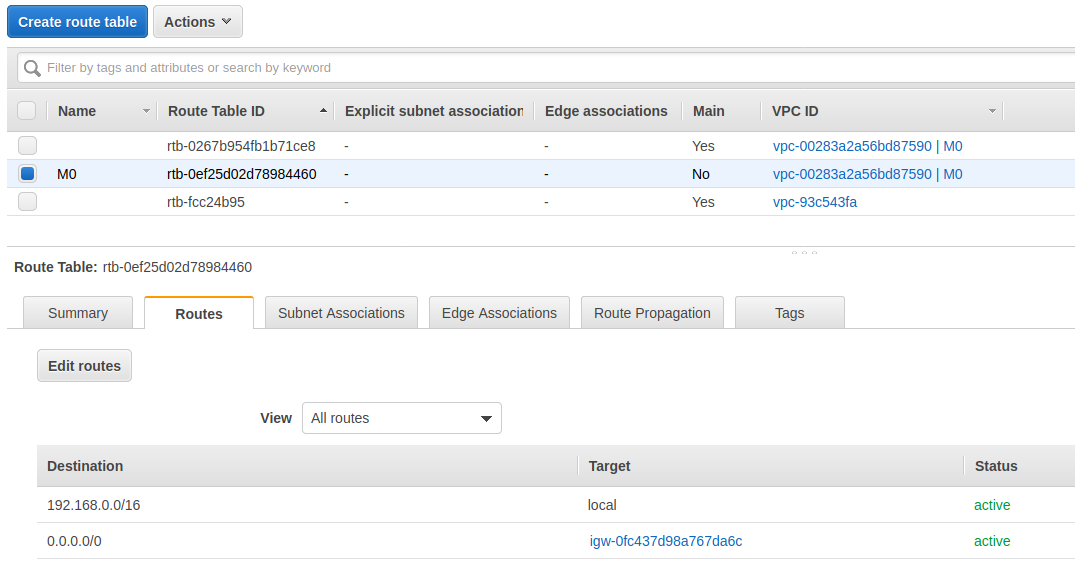Open the Route Propagation tab

pos(652,313)
